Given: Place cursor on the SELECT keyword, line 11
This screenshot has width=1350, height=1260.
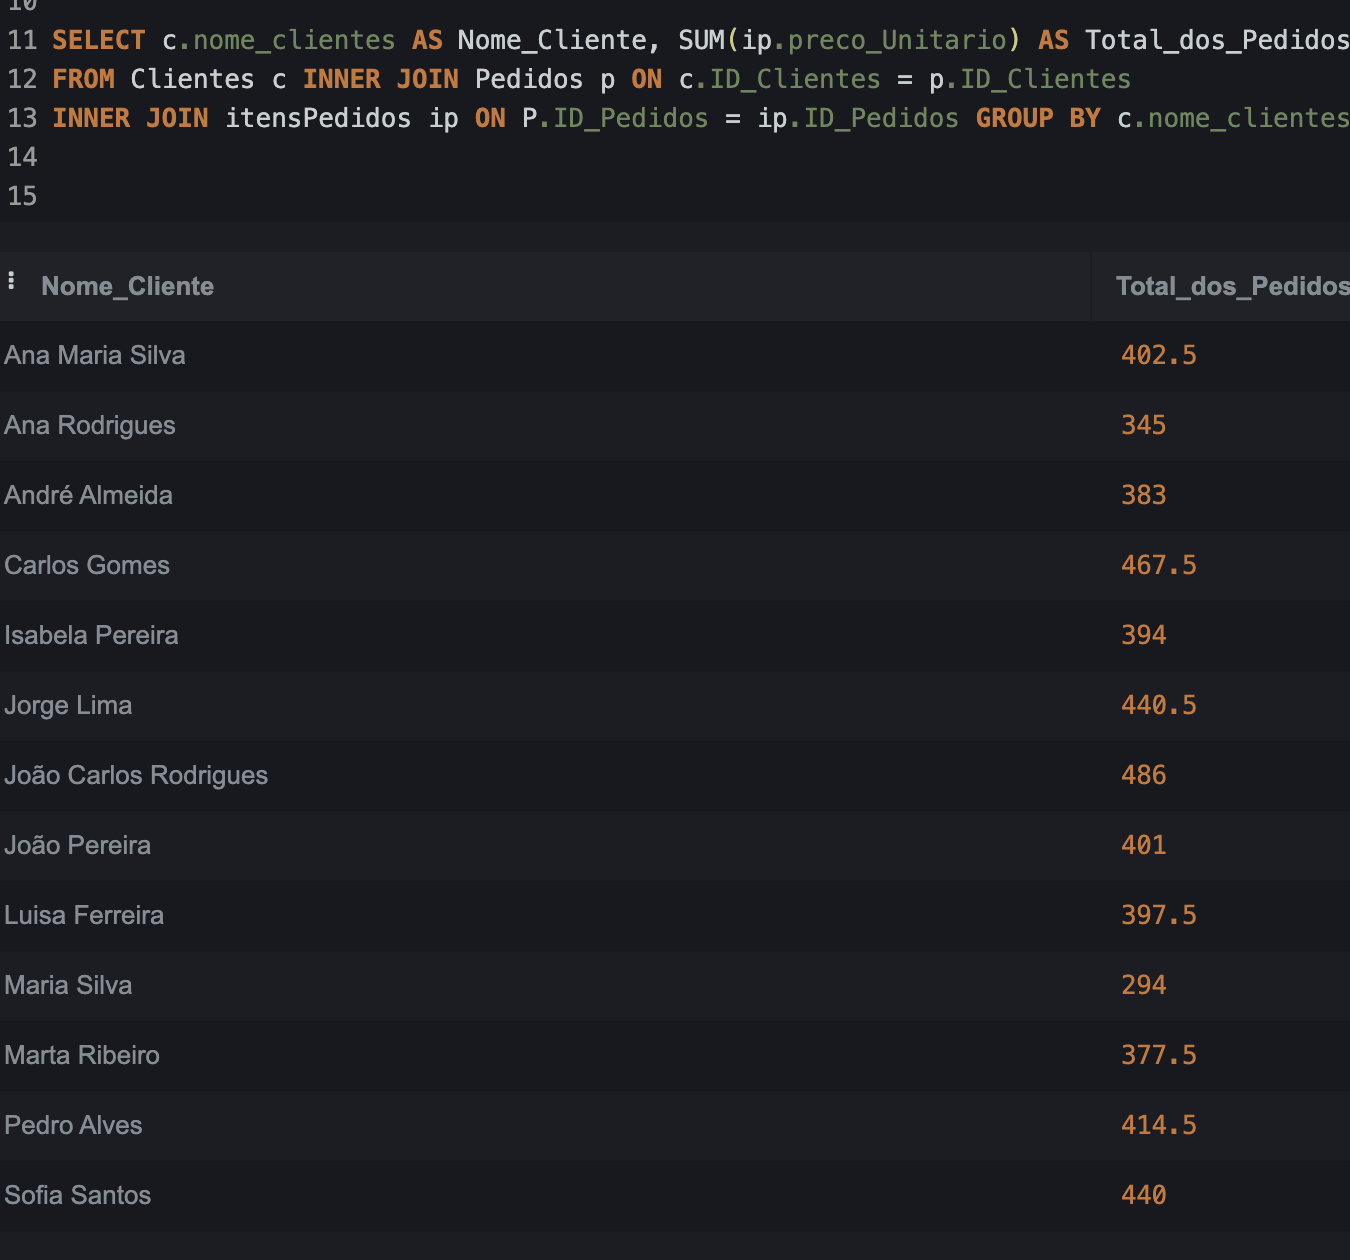Looking at the screenshot, I should point(99,40).
